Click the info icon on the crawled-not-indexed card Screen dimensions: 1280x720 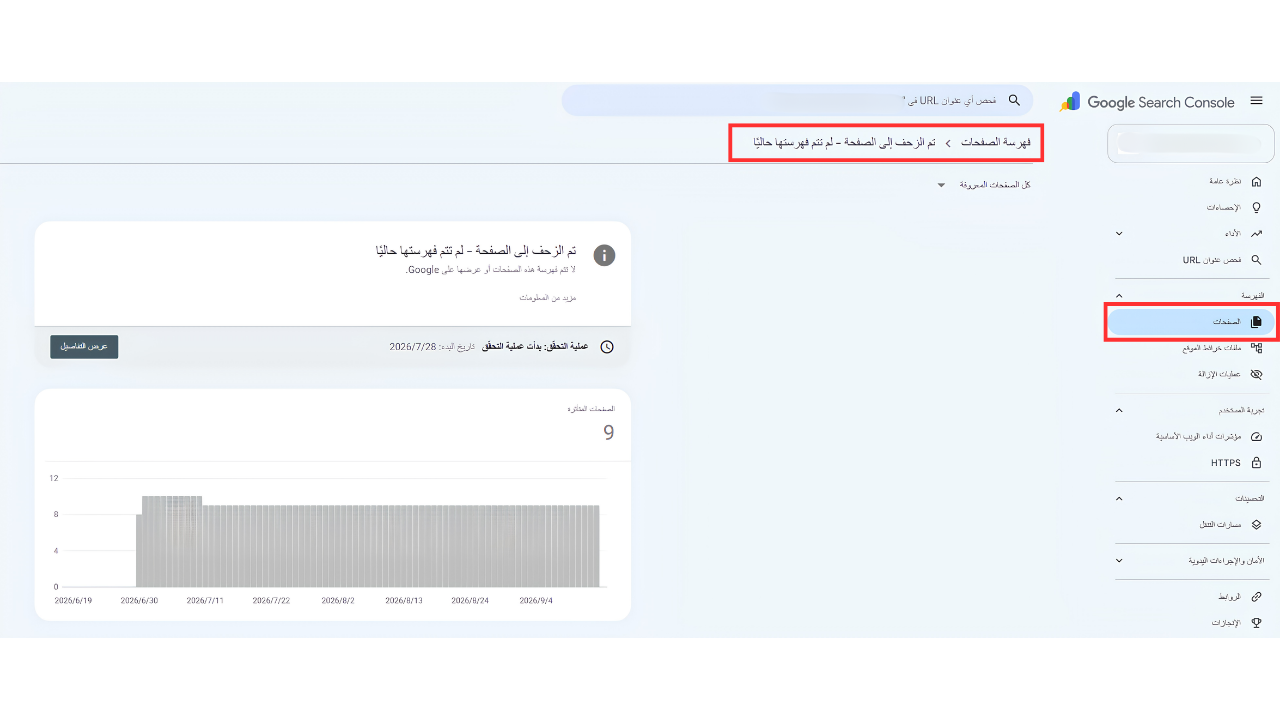[x=604, y=255]
